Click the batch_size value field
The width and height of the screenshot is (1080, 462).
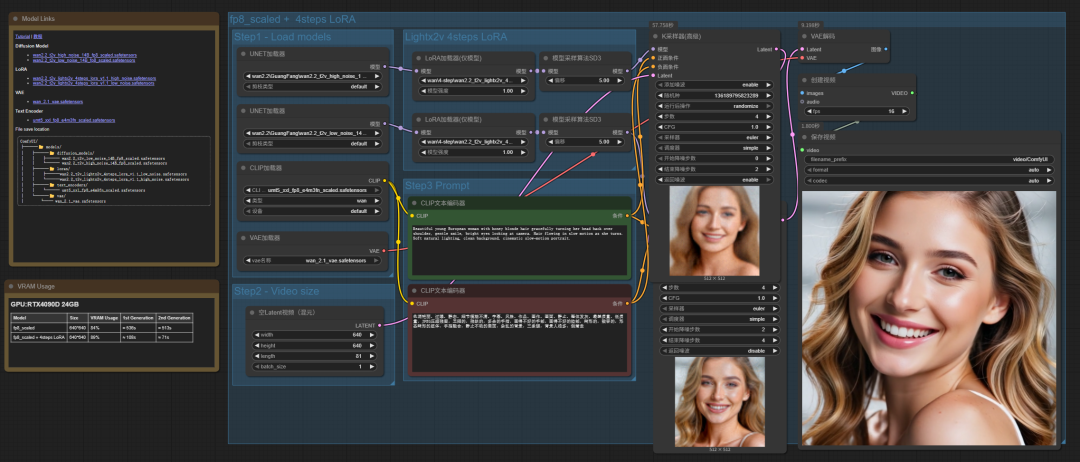[x=314, y=366]
